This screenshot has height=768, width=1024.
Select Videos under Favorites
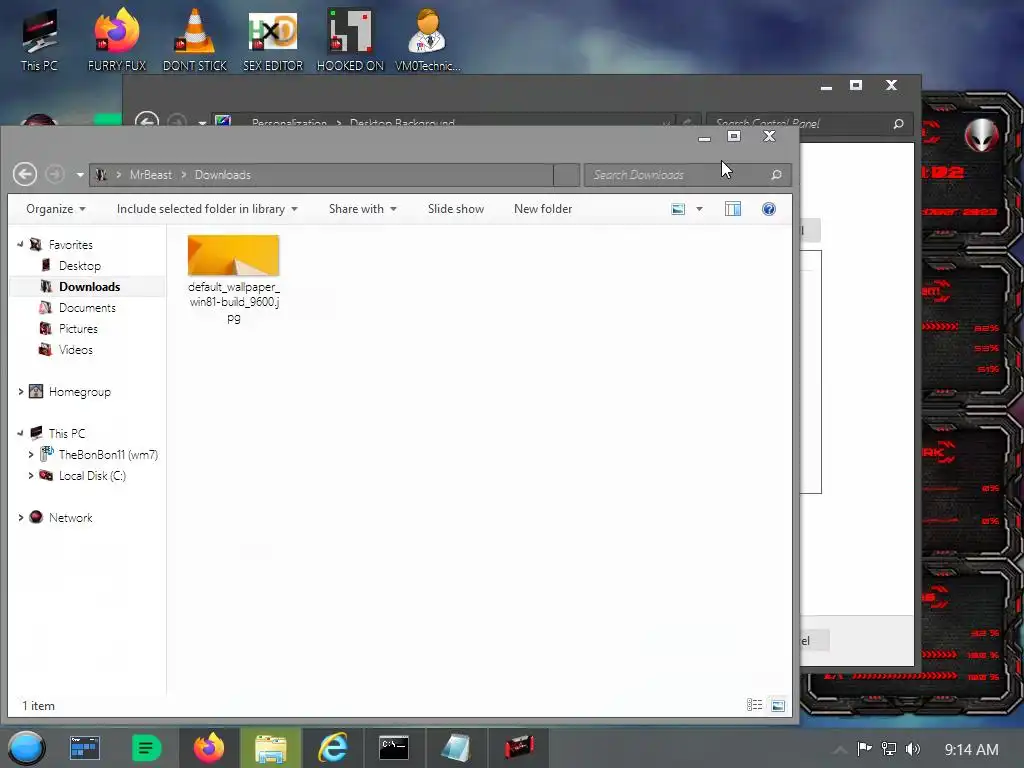click(76, 349)
